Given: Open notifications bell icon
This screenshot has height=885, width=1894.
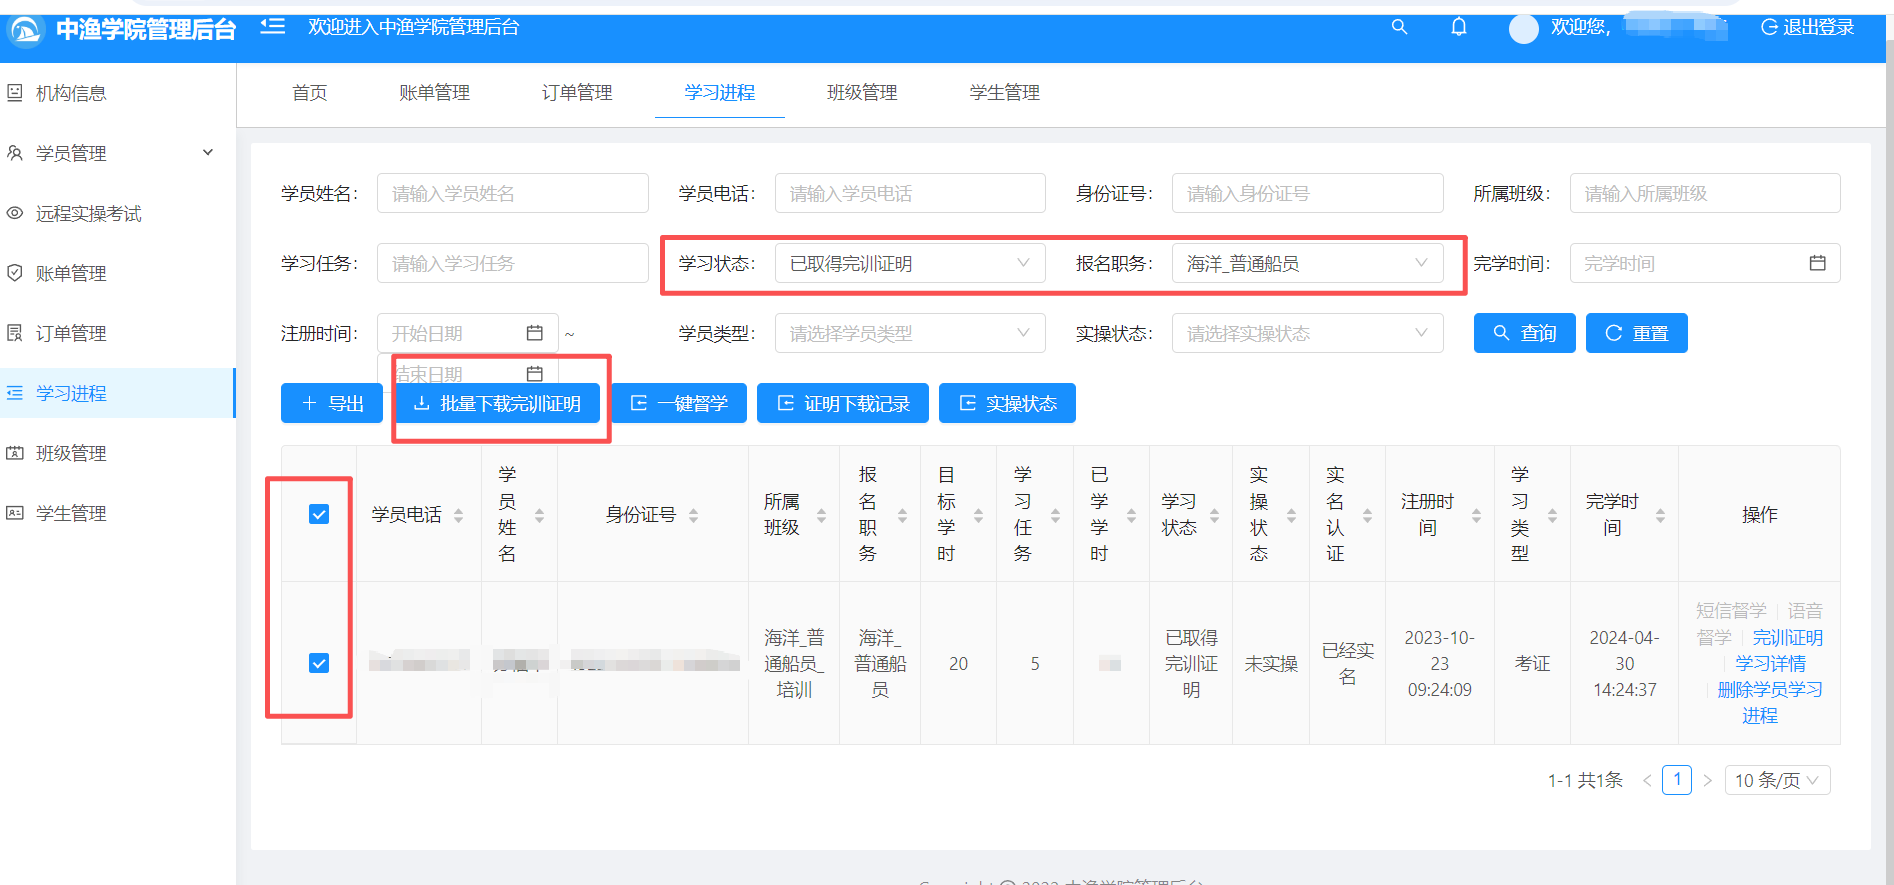Looking at the screenshot, I should pos(1459,27).
